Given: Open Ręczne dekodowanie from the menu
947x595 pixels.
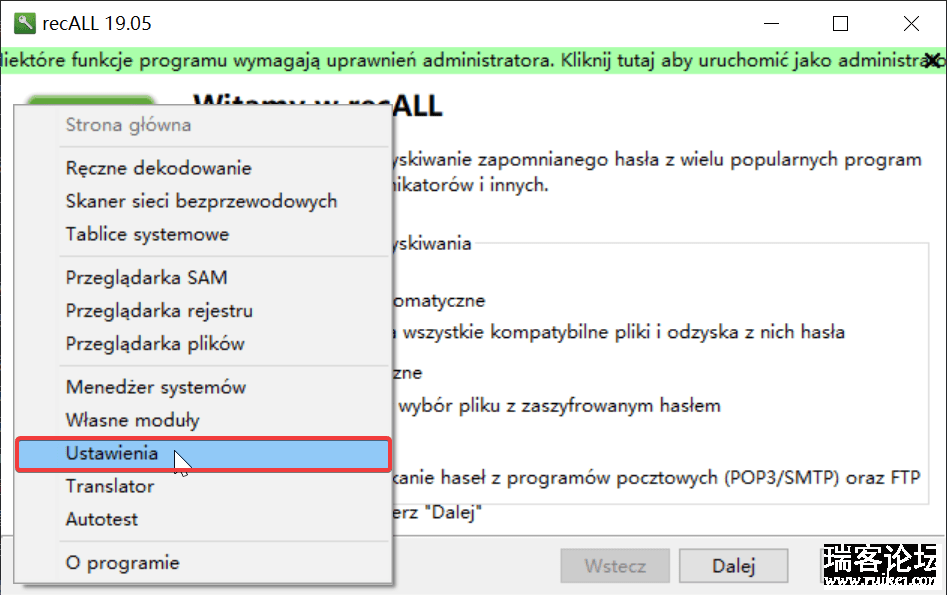Looking at the screenshot, I should tap(204, 168).
